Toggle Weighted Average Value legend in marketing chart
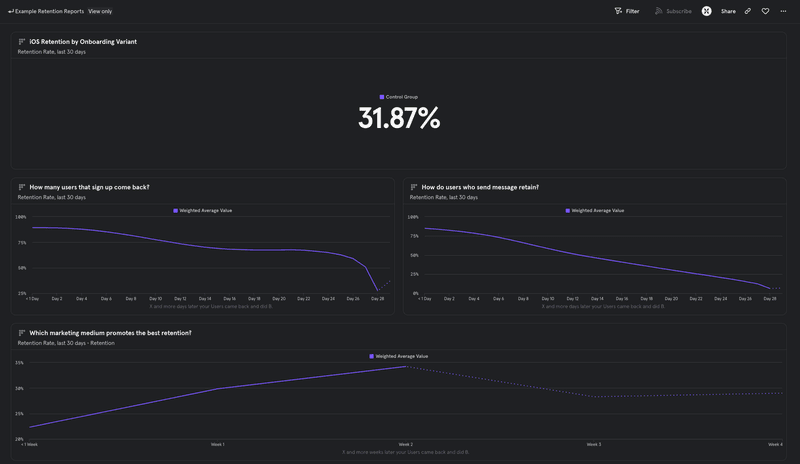Viewport: 800px width, 464px height. click(x=399, y=356)
